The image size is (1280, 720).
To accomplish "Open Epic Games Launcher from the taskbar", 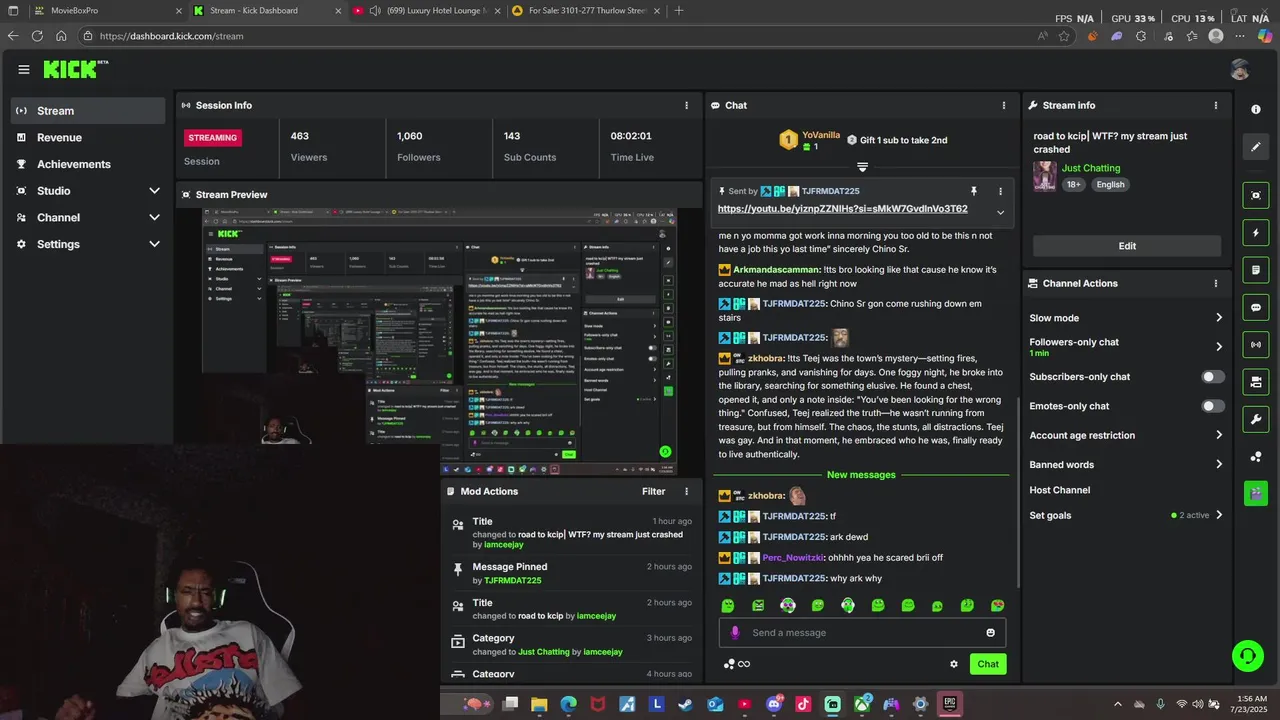I will coord(950,704).
